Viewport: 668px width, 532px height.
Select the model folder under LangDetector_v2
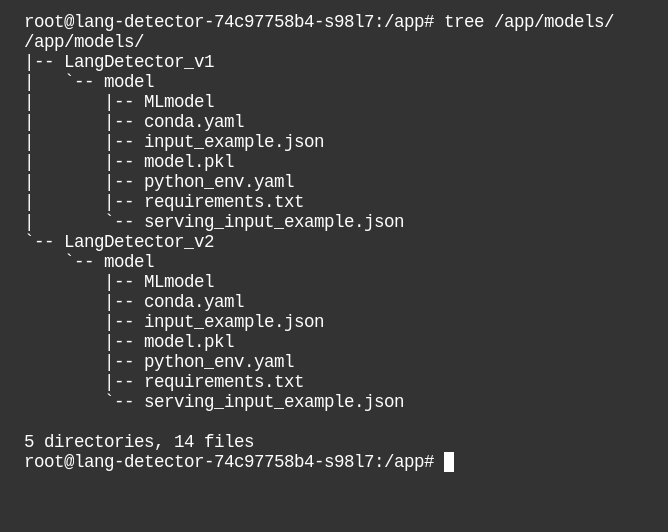129,262
